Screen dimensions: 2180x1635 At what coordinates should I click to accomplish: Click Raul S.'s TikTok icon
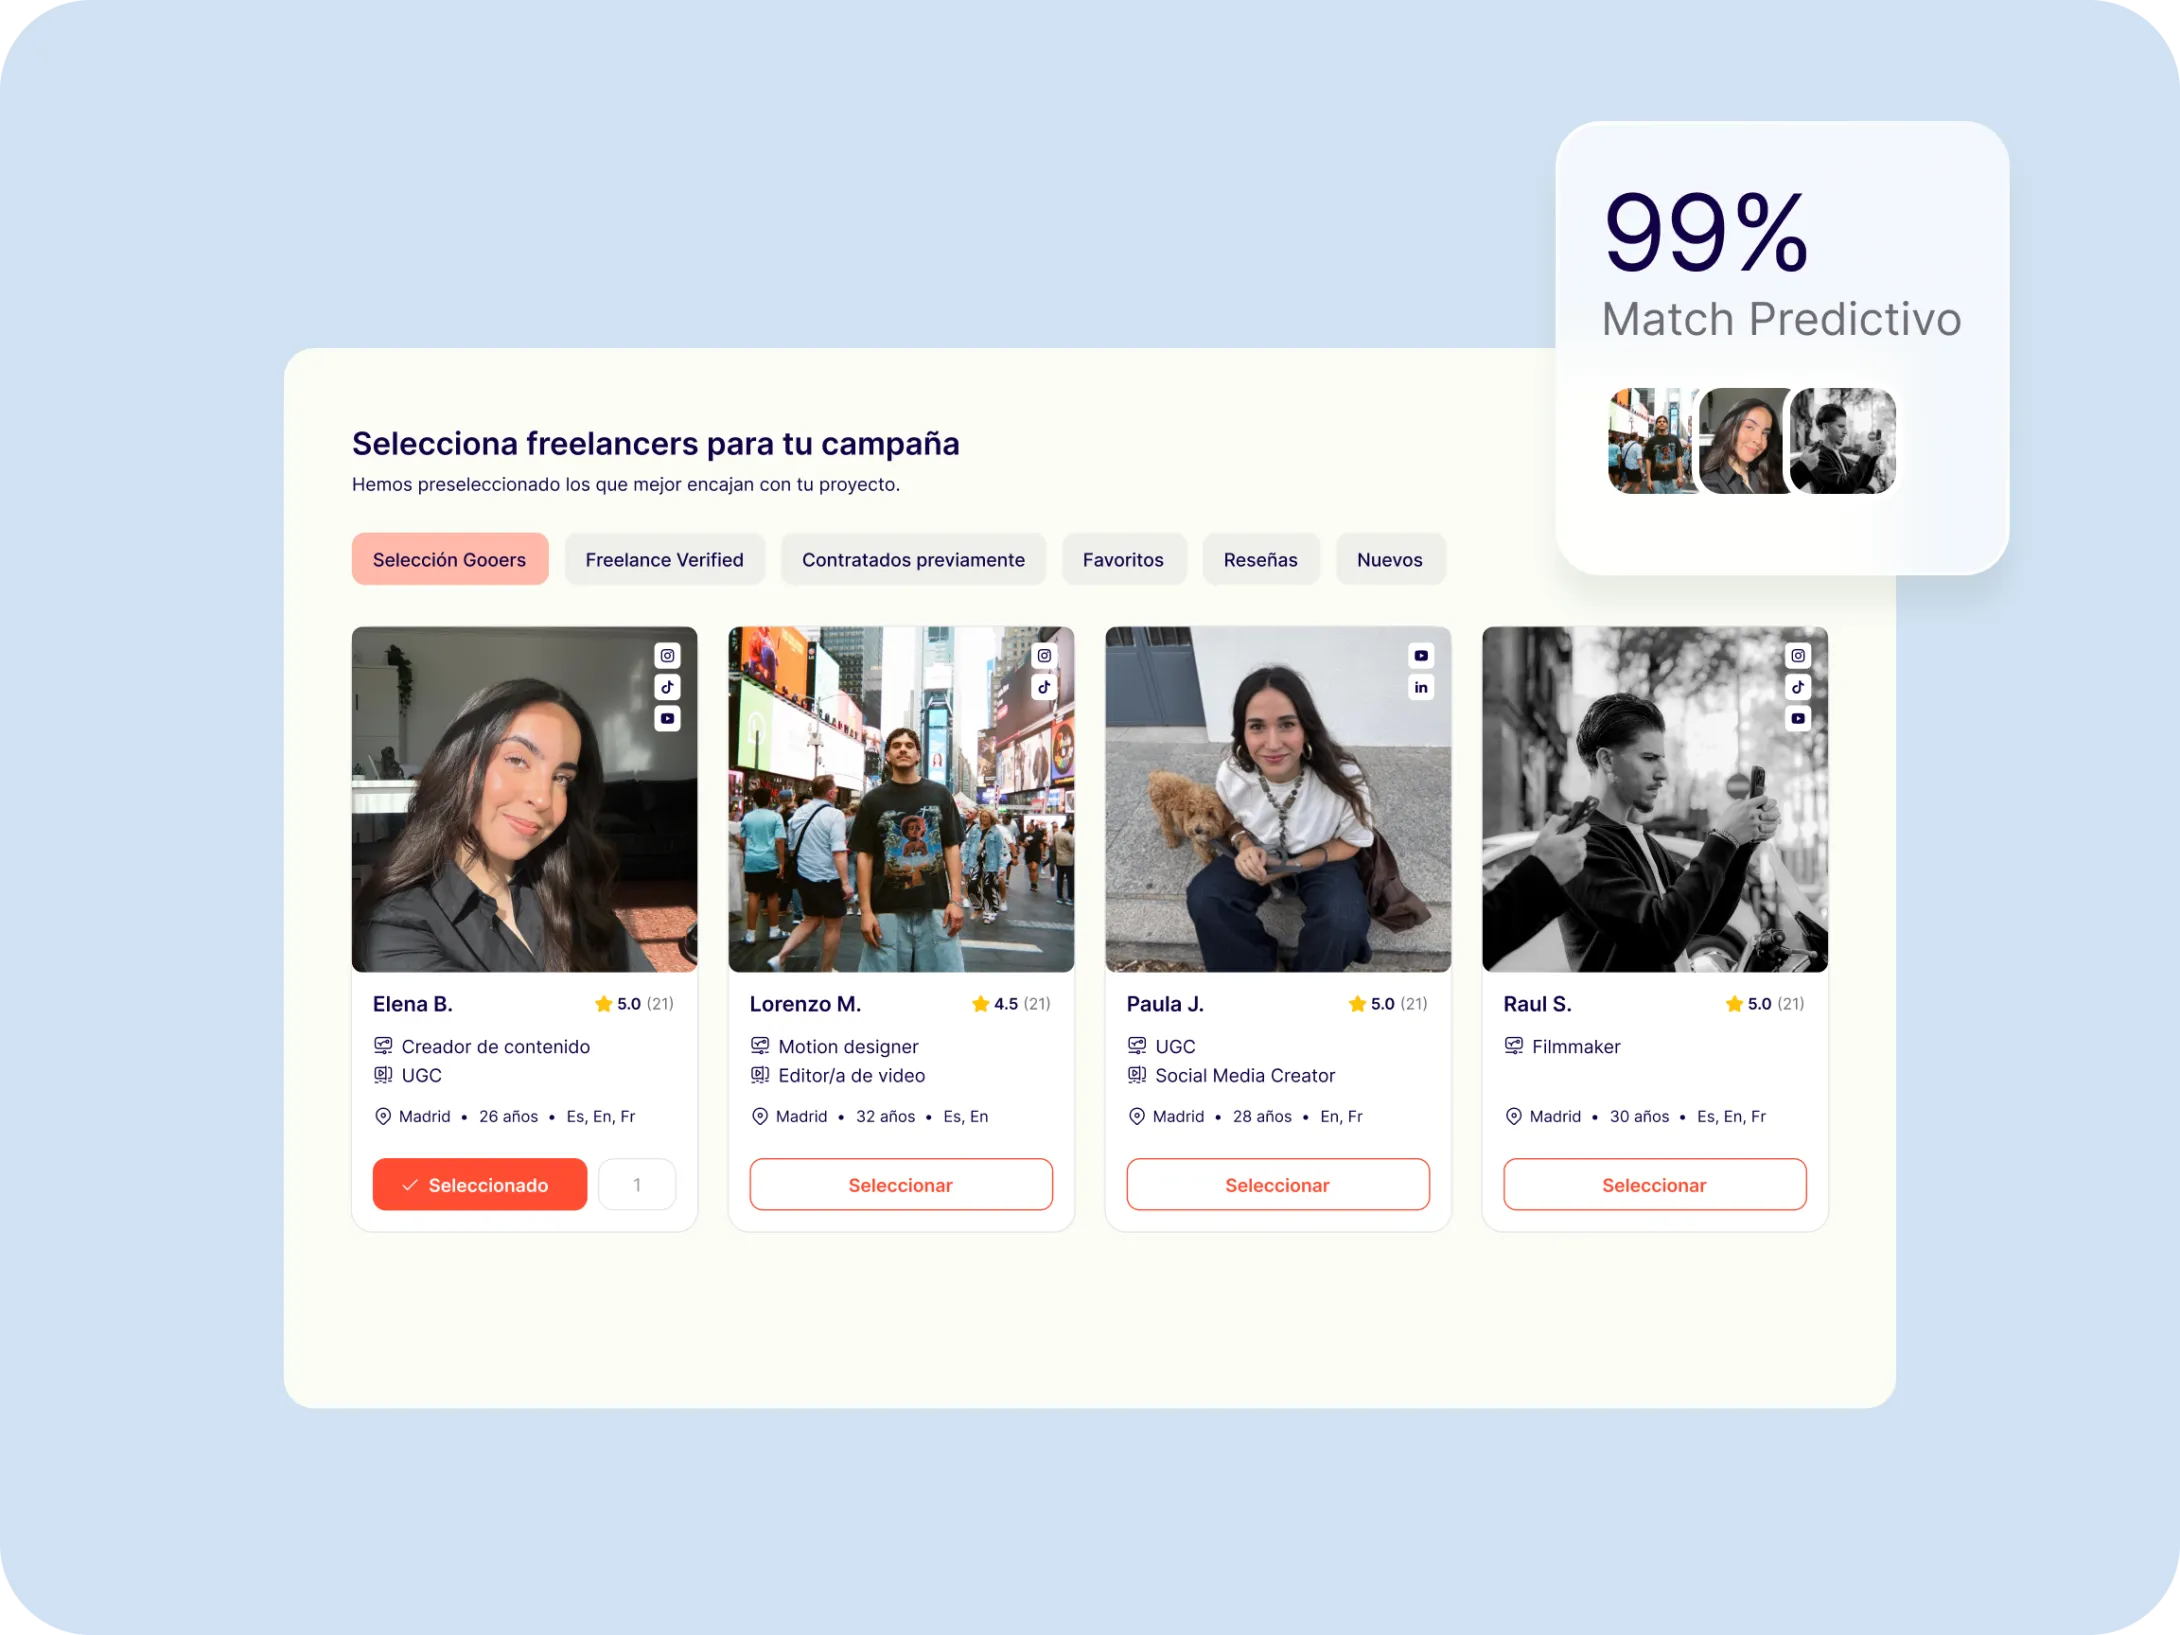[1798, 687]
